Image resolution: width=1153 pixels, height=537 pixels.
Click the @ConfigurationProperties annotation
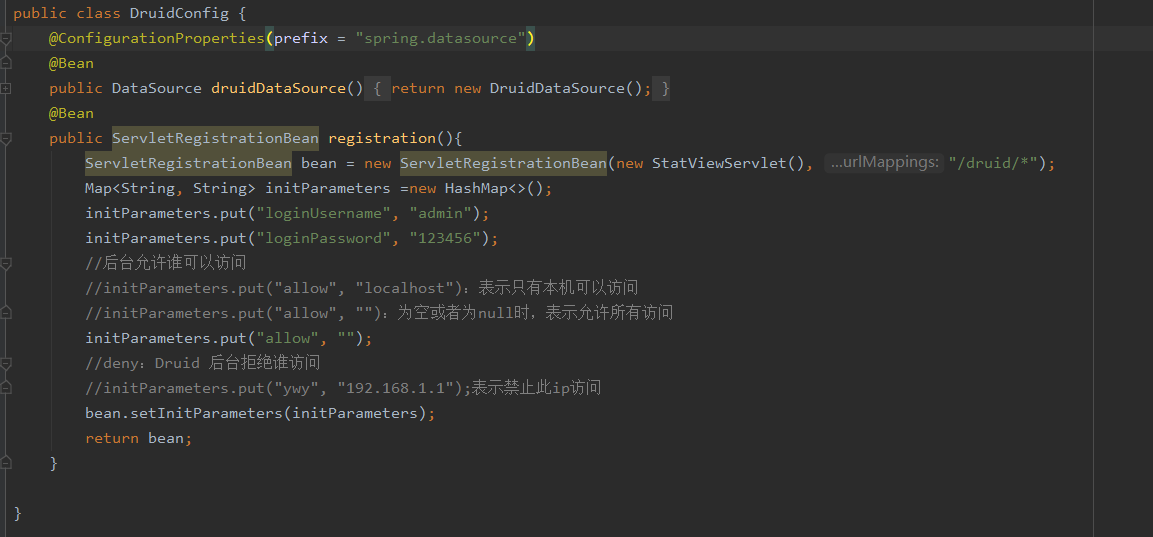157,38
